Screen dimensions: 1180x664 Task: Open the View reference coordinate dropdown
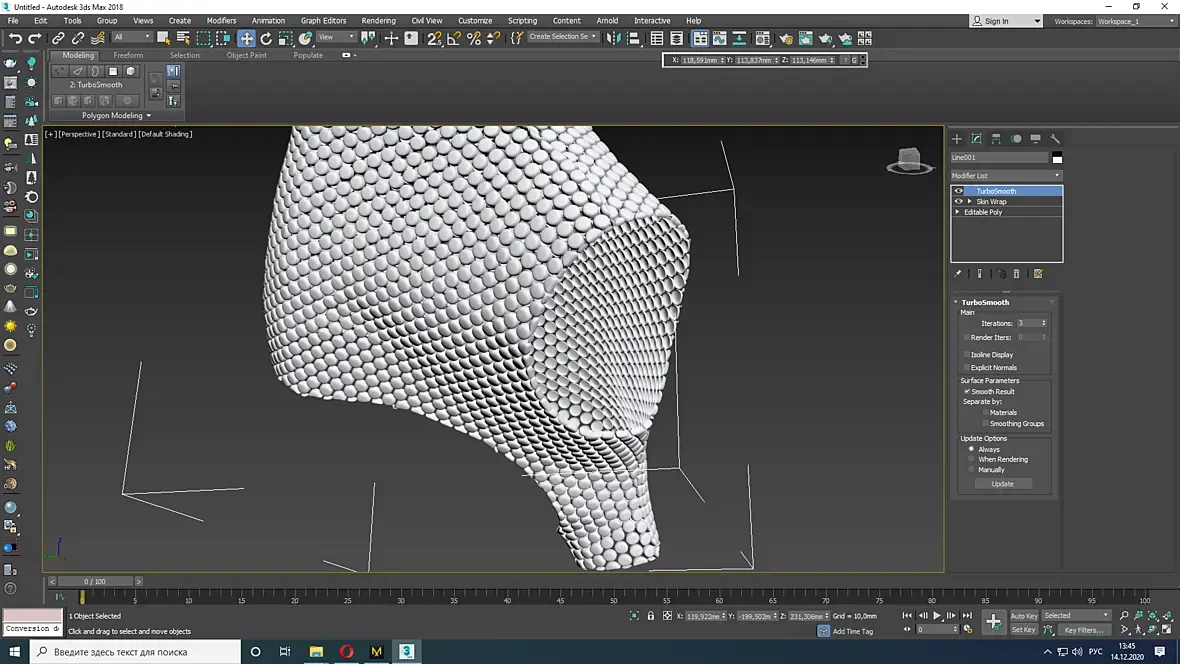(336, 38)
